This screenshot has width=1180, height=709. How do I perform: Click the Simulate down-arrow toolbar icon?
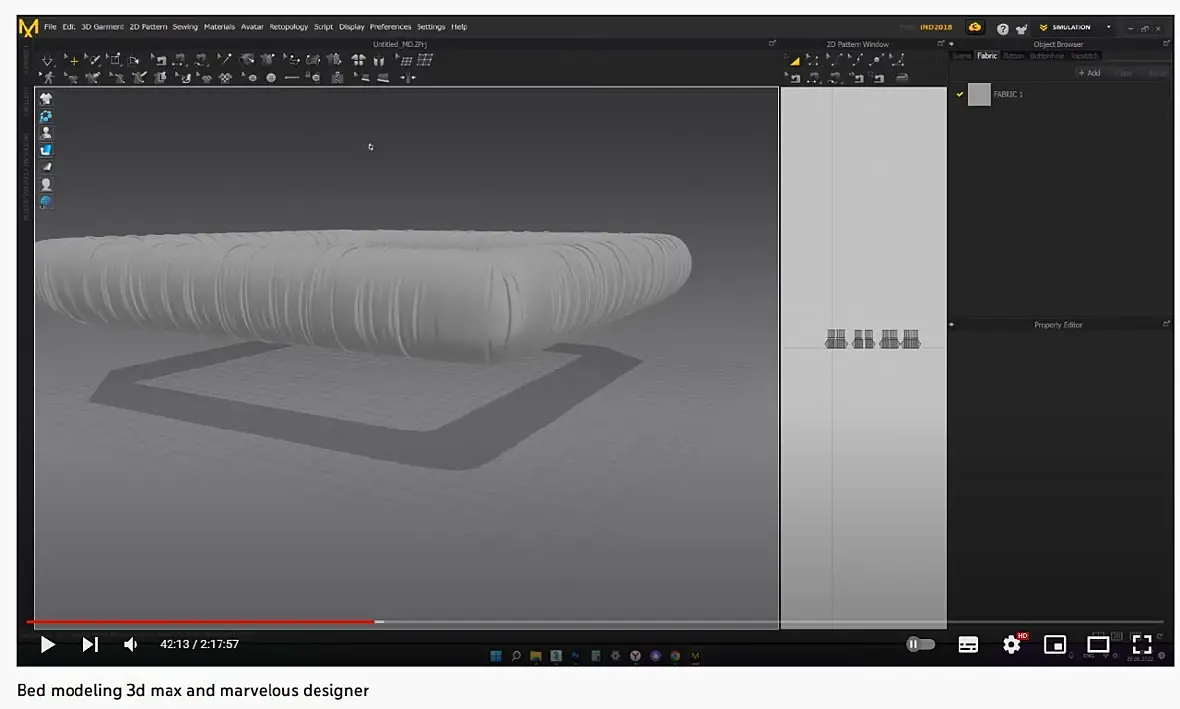click(47, 60)
